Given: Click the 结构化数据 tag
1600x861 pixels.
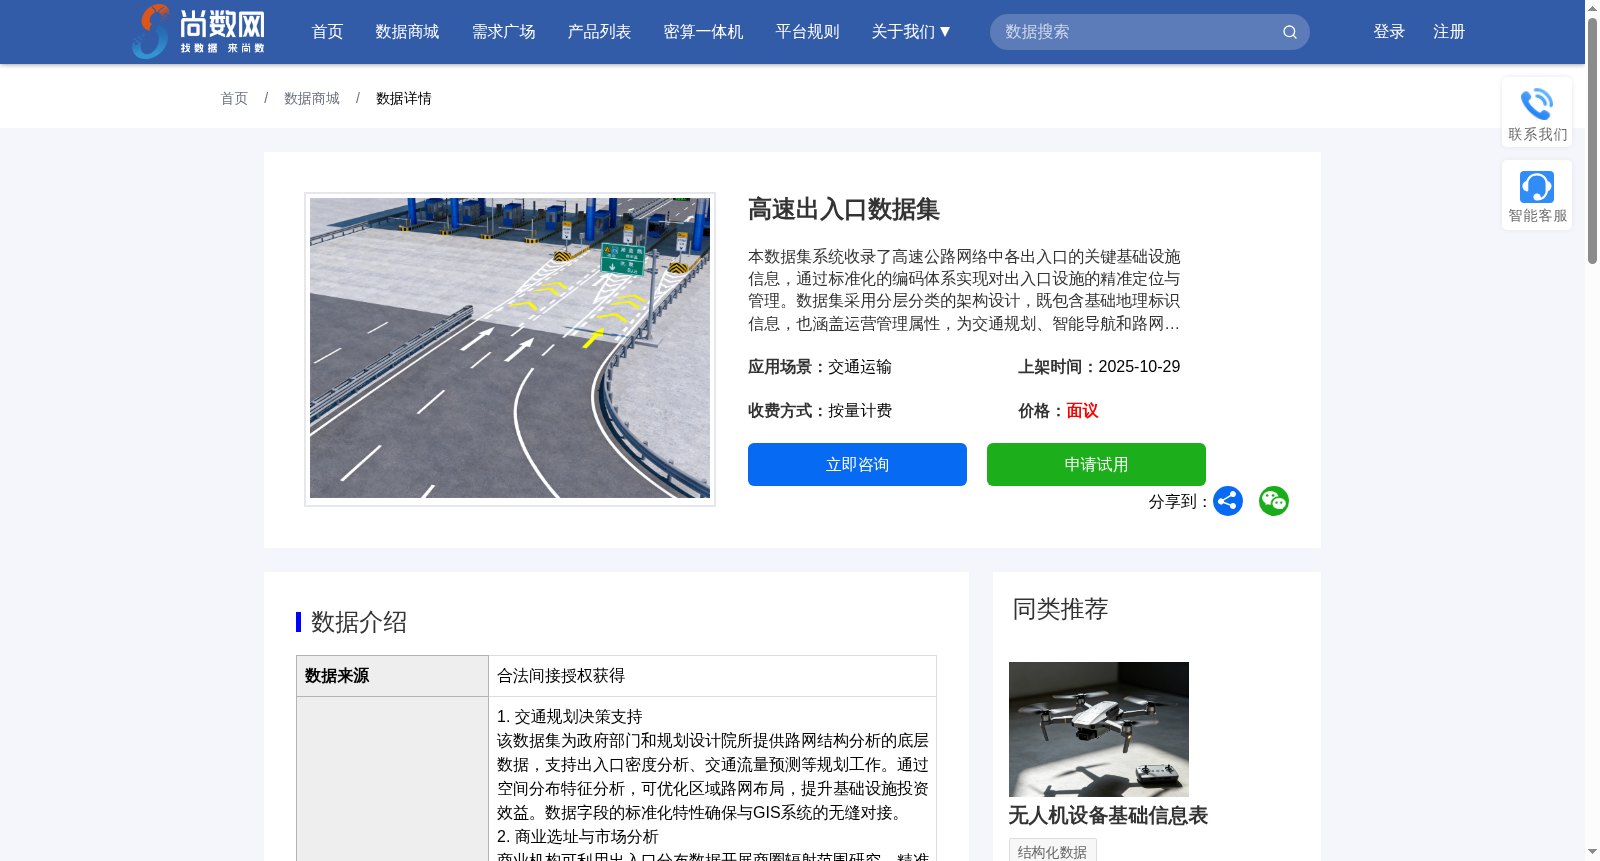Looking at the screenshot, I should click(x=1053, y=851).
